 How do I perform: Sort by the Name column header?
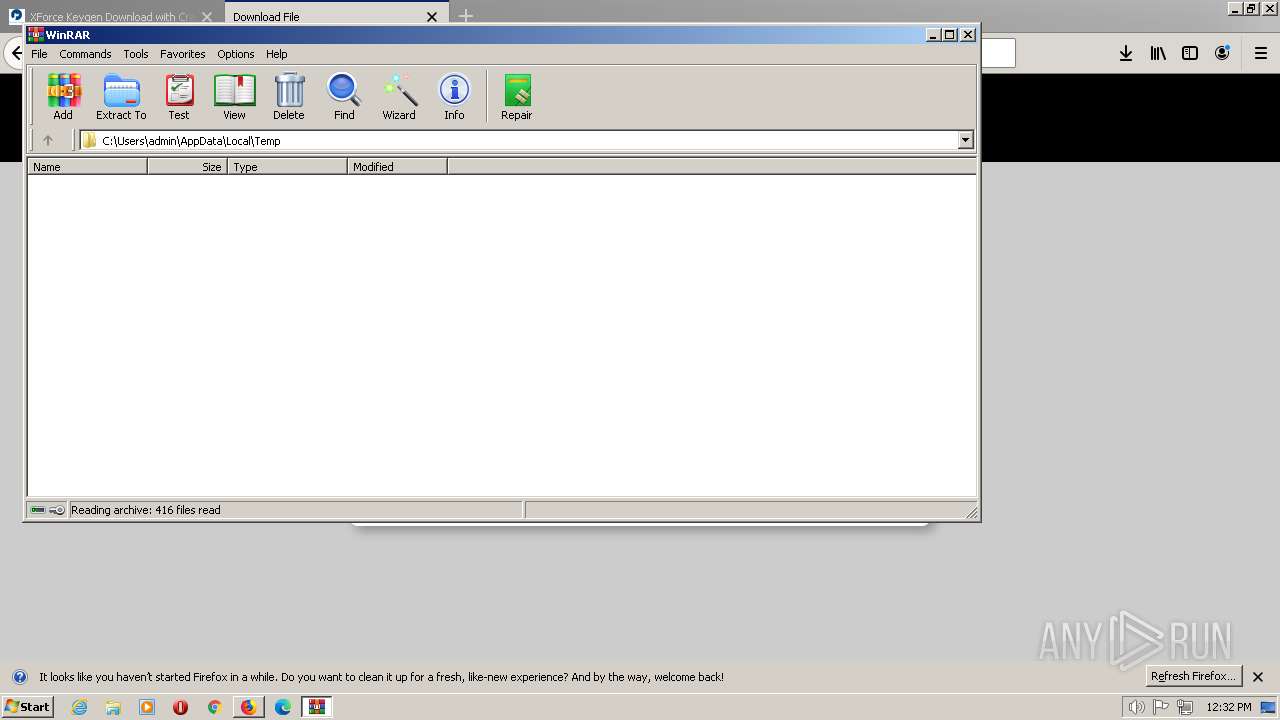(x=87, y=167)
